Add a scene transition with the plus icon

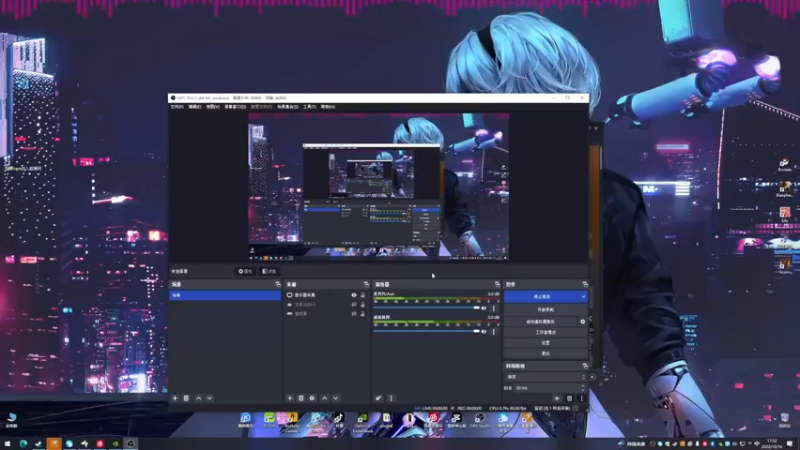(x=557, y=398)
